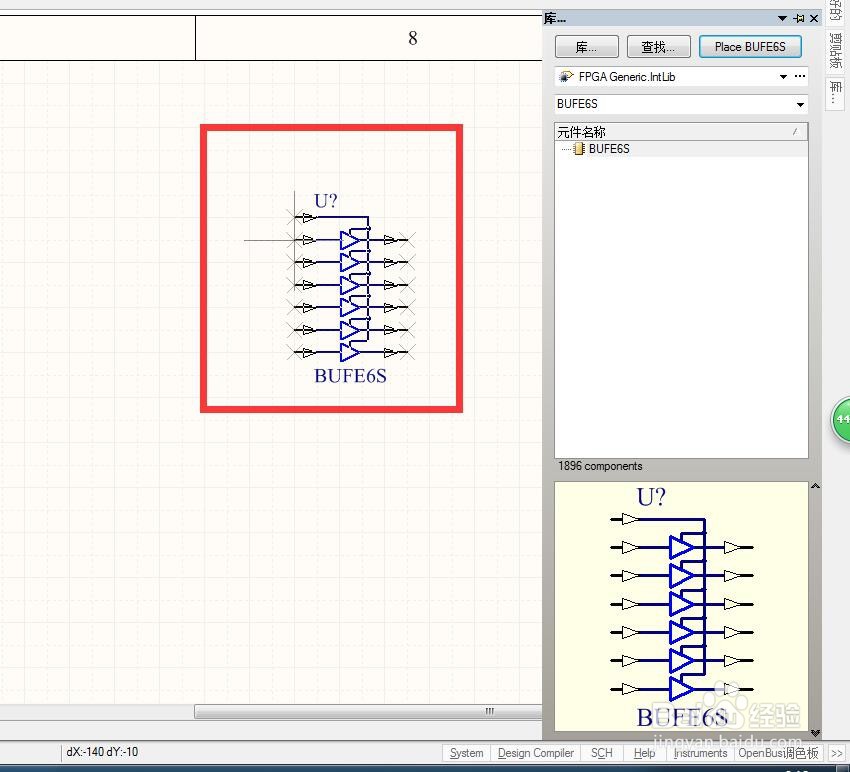This screenshot has height=772, width=850.
Task: Open the SCH panel menu
Action: click(x=601, y=753)
